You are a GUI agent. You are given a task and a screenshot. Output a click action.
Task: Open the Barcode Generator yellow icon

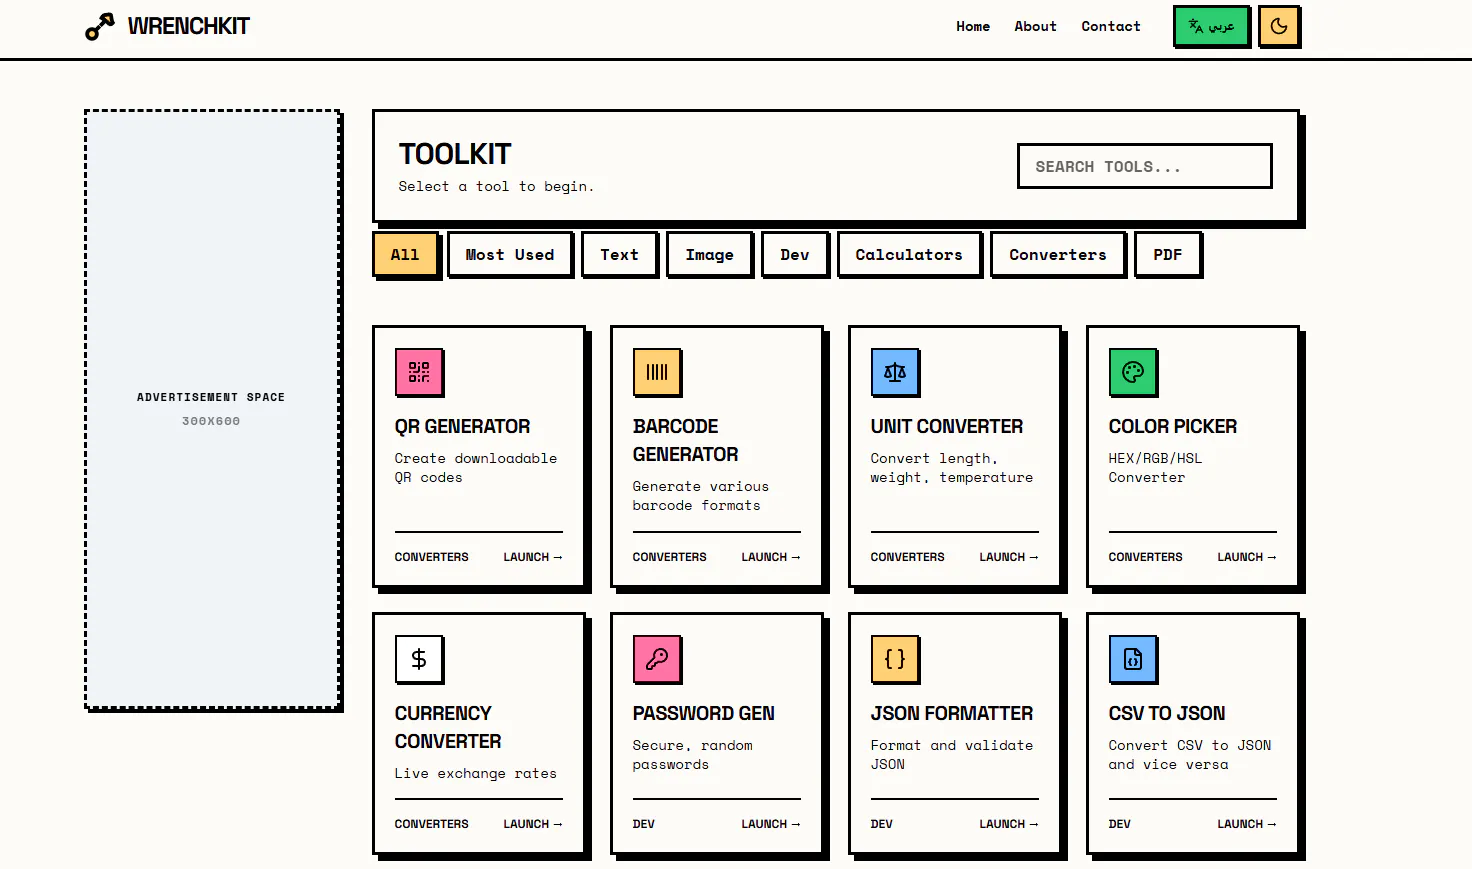click(x=657, y=372)
